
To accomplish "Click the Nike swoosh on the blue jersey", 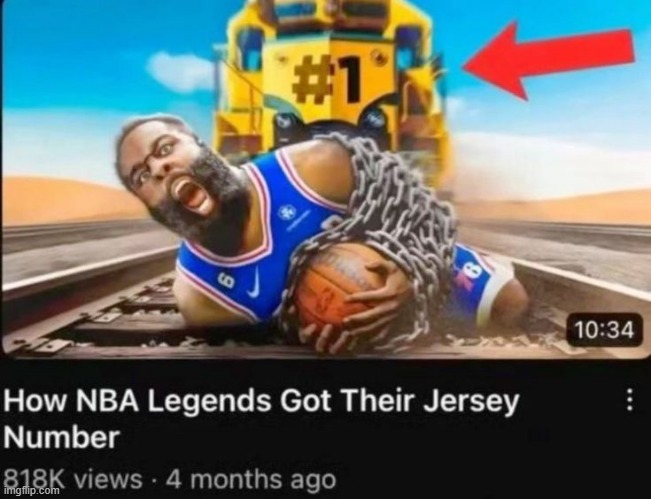I will 255,283.
